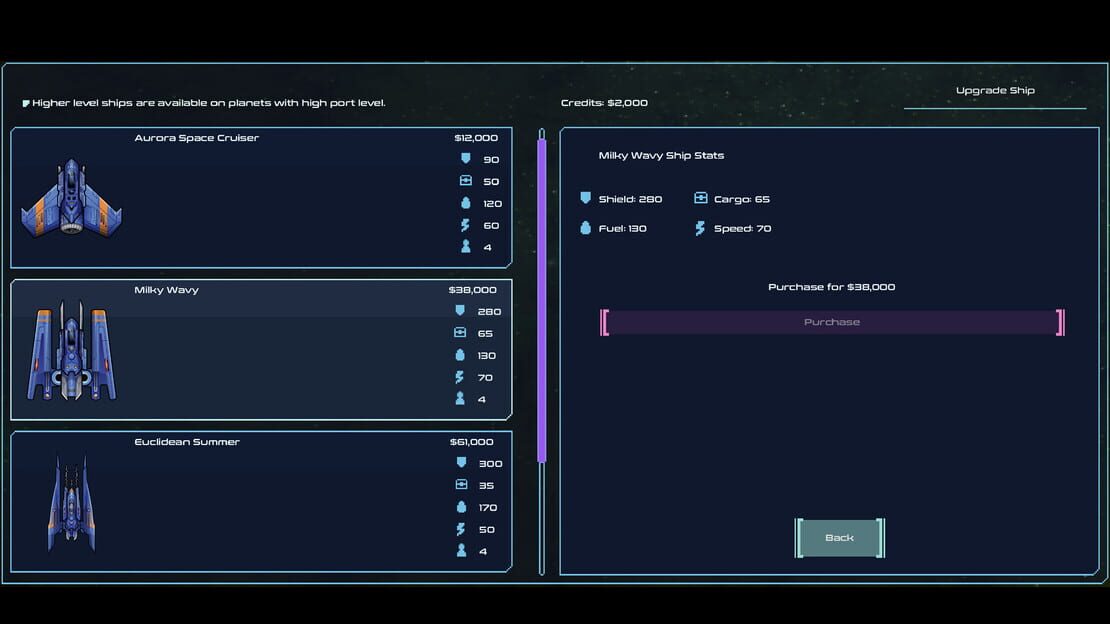Click the fuel drop icon on the Milky Wavy card

[x=460, y=354]
